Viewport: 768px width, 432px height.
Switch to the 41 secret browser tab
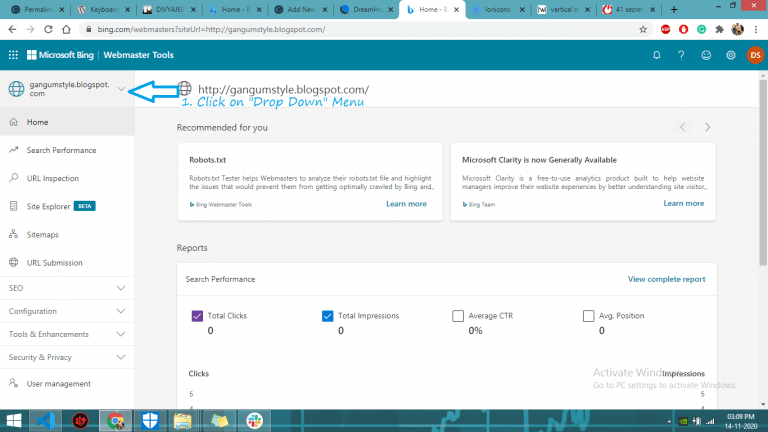click(628, 9)
